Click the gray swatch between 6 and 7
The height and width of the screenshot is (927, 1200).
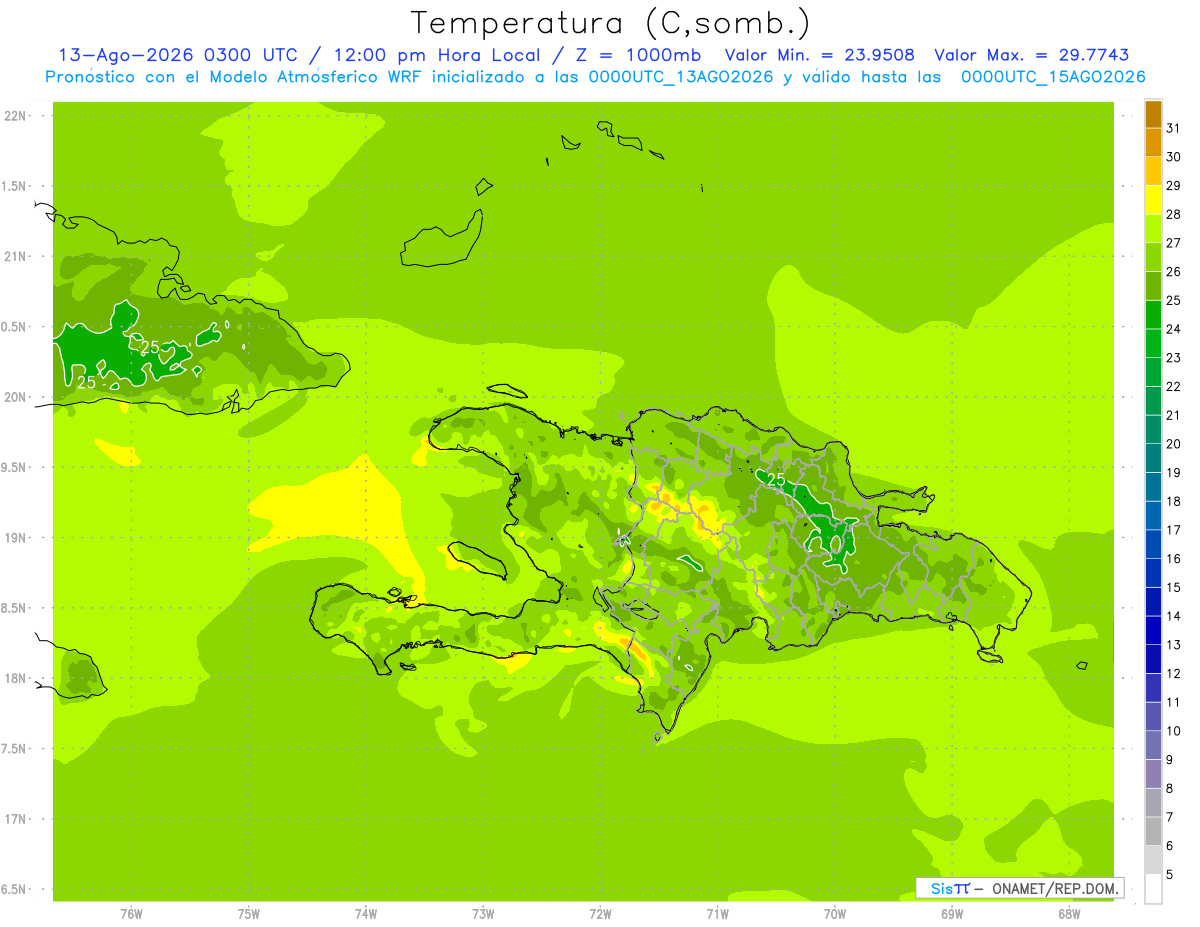(x=1153, y=832)
